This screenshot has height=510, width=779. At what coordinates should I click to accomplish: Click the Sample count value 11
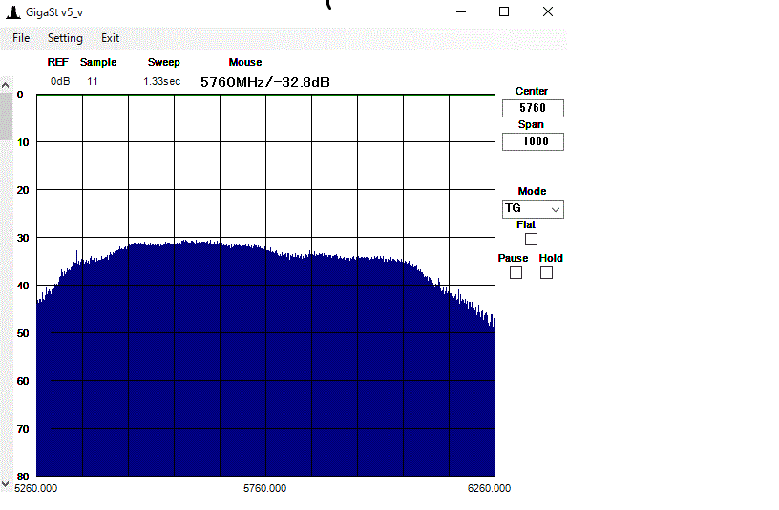pyautogui.click(x=92, y=81)
